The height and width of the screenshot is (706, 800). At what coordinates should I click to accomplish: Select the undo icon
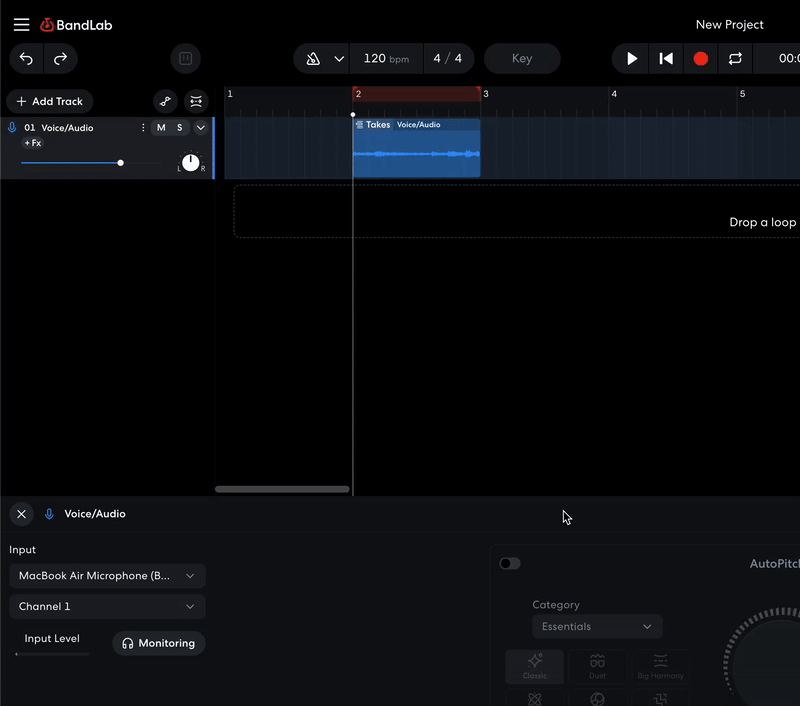point(26,58)
